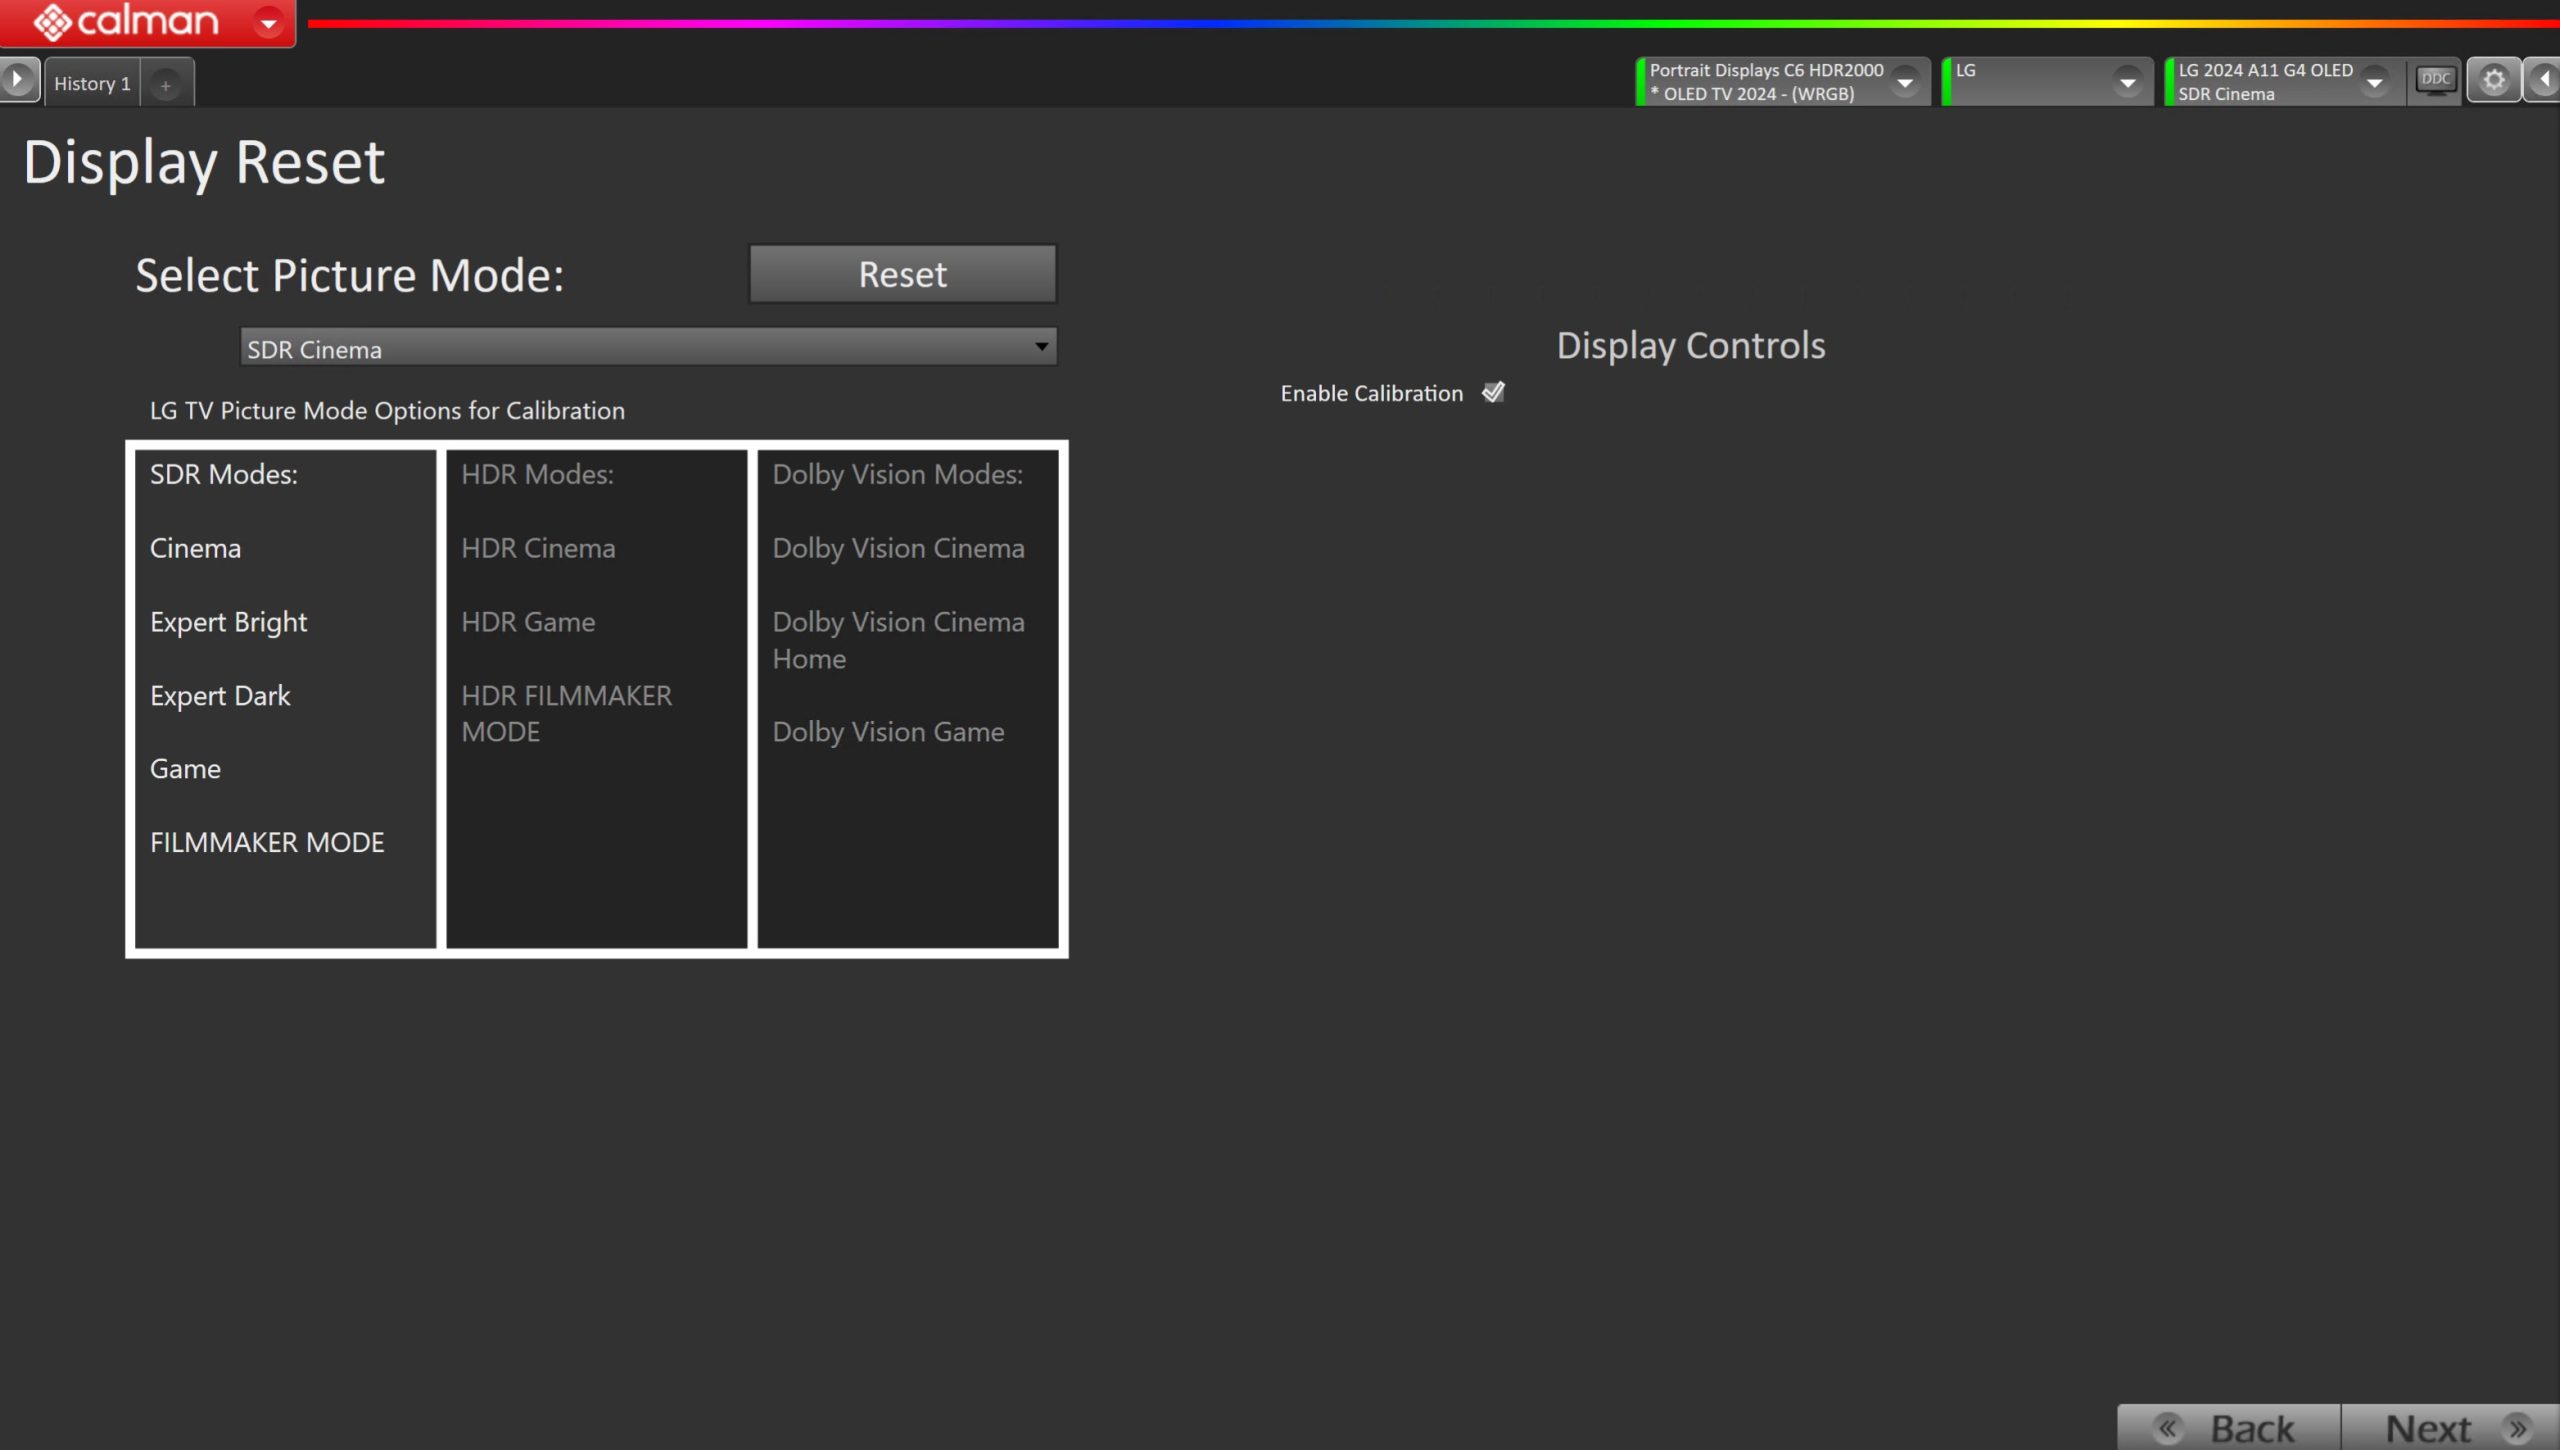Expand the Calman menu dropdown arrow
The width and height of the screenshot is (2560, 1450).
[x=268, y=22]
